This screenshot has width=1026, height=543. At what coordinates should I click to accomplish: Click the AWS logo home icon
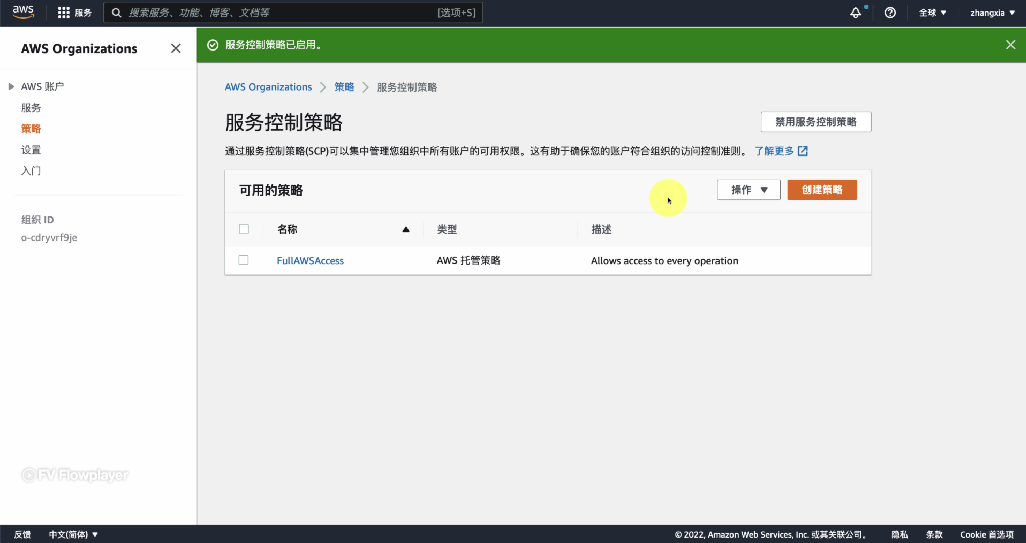pos(23,12)
